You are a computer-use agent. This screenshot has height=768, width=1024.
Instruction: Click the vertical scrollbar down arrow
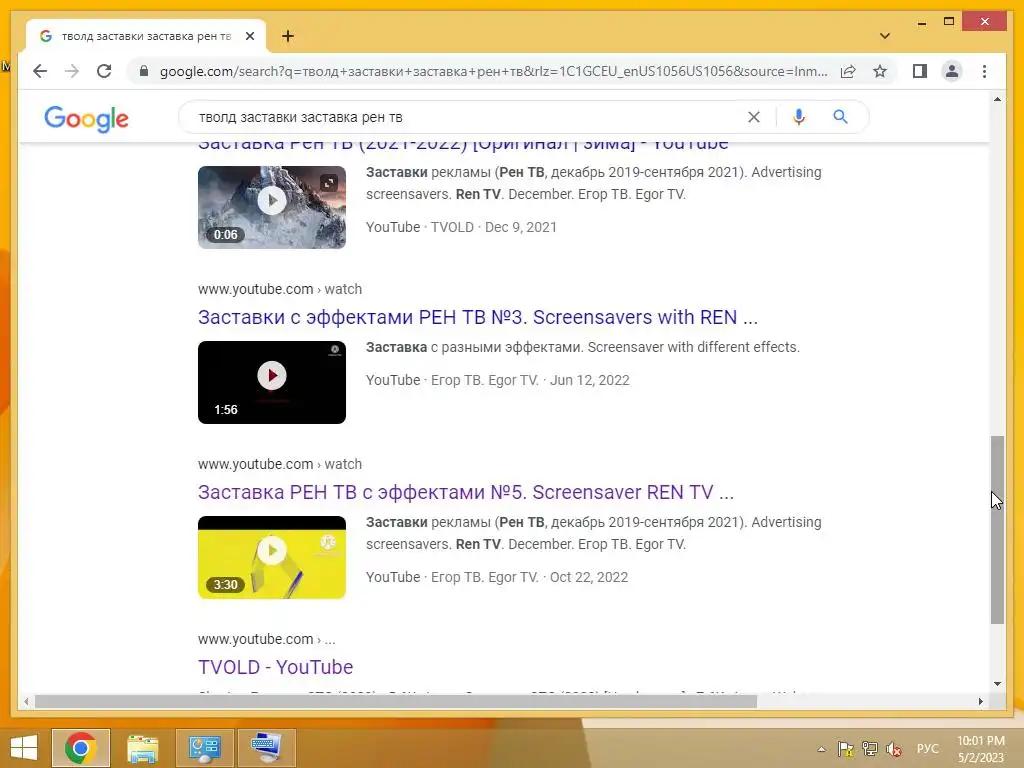click(997, 684)
